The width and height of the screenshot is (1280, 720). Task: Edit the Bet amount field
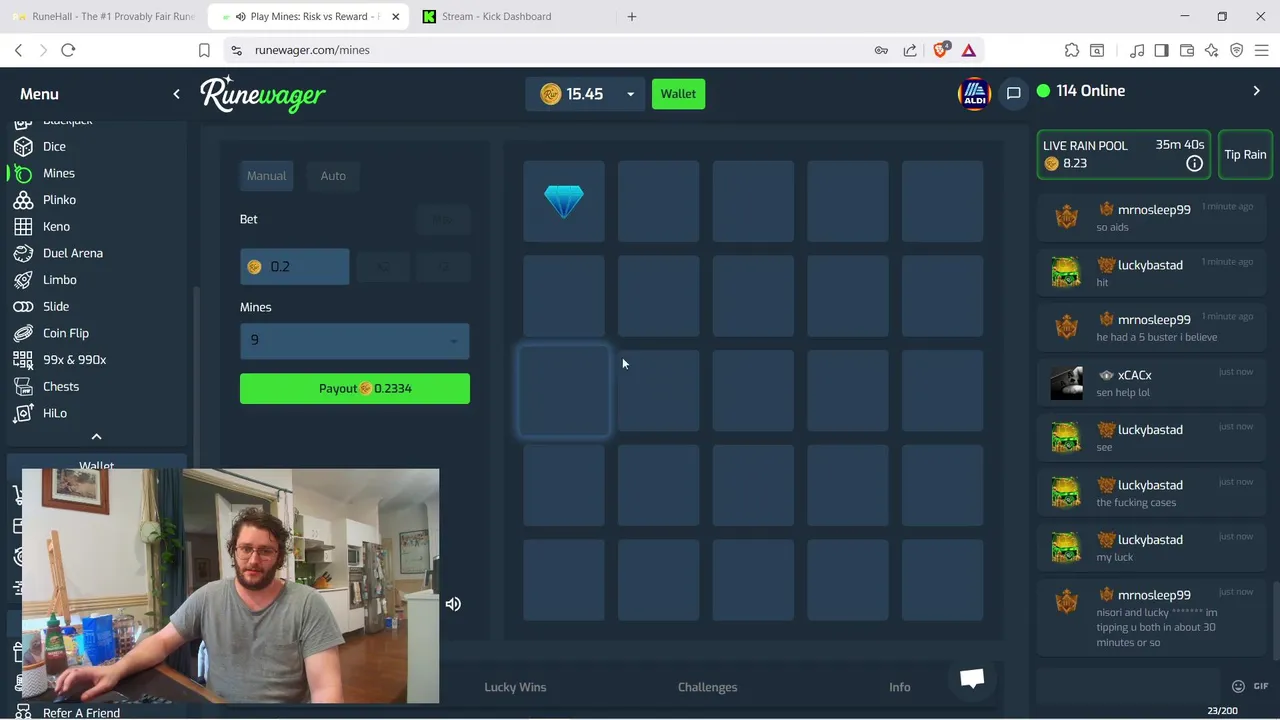pos(295,267)
